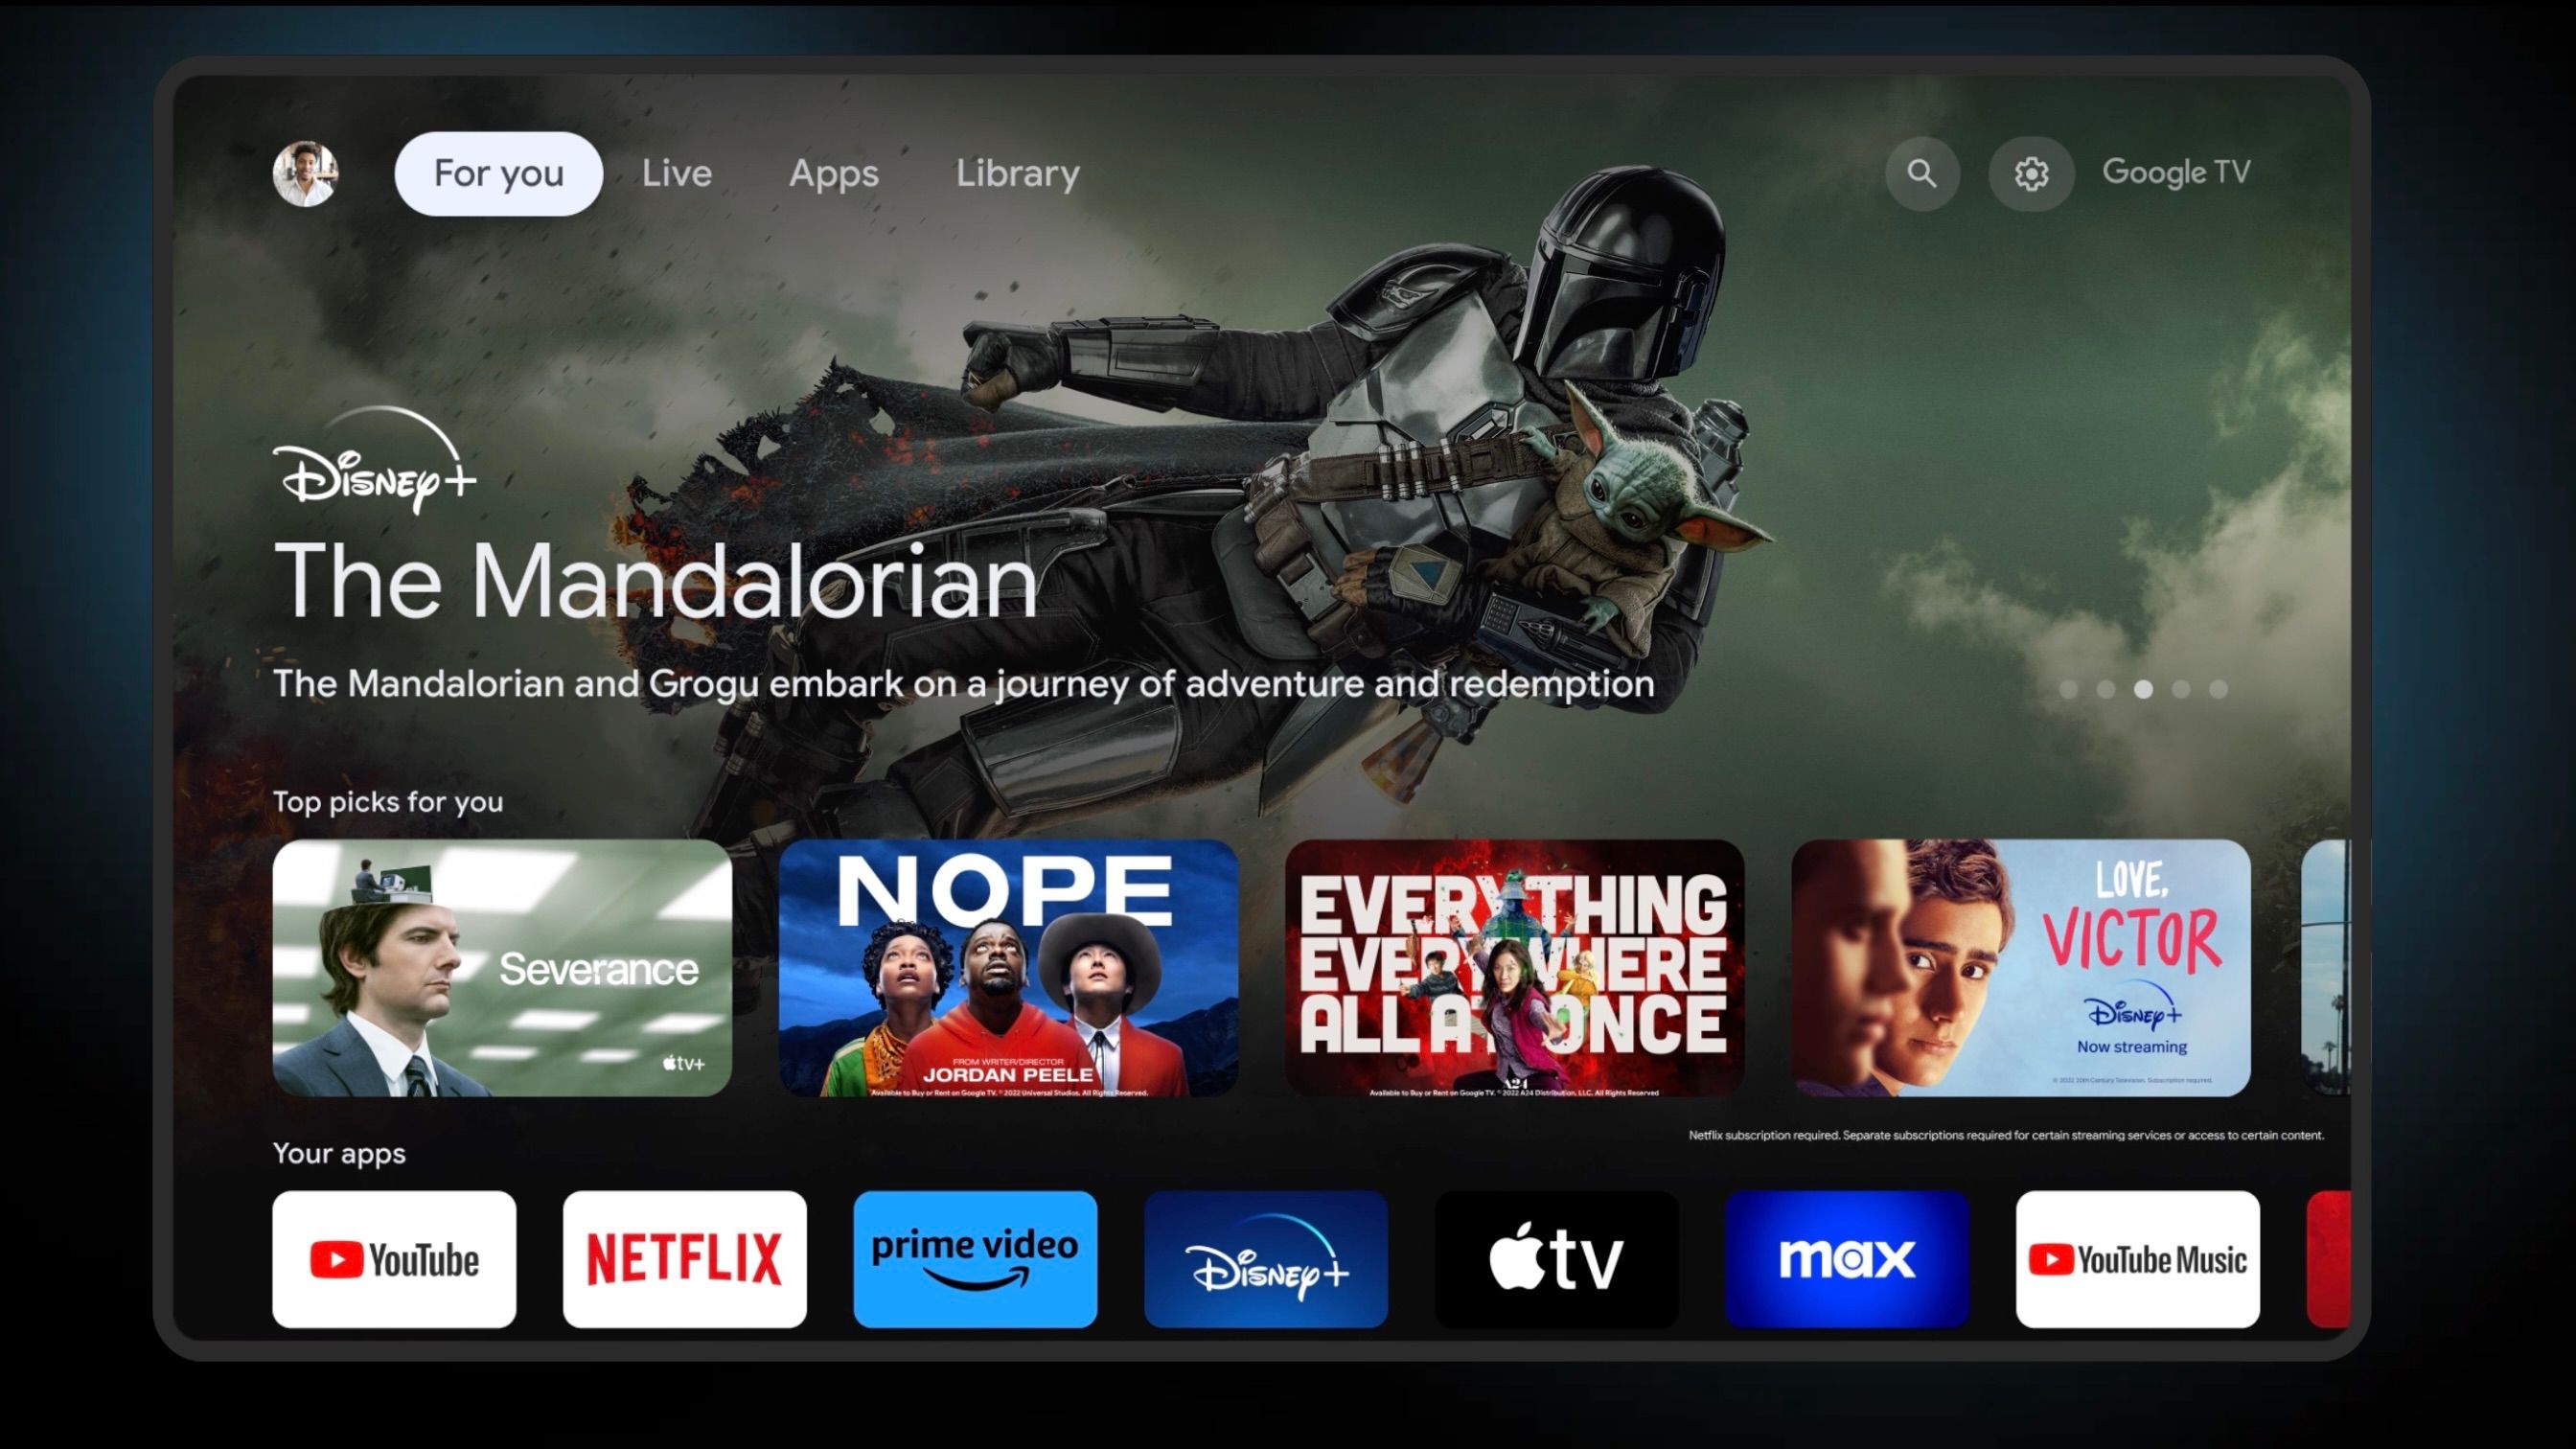2576x1449 pixels.
Task: Open the Library section
Action: [1019, 173]
